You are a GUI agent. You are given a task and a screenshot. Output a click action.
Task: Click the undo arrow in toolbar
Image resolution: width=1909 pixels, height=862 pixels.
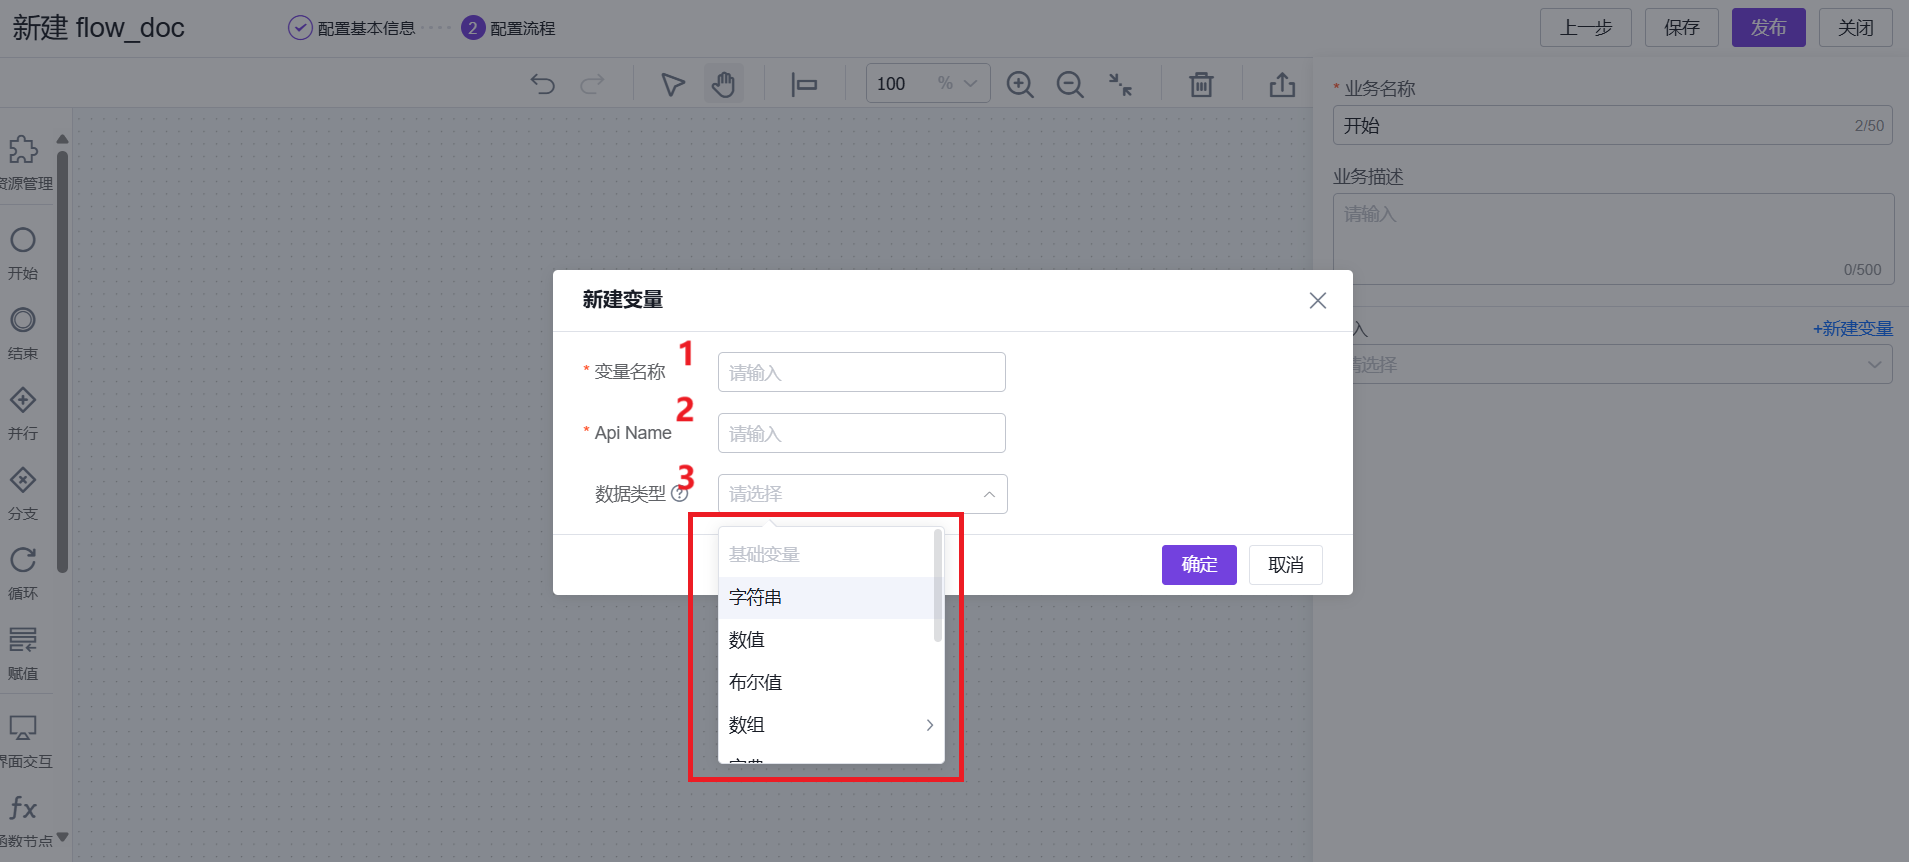(x=542, y=84)
